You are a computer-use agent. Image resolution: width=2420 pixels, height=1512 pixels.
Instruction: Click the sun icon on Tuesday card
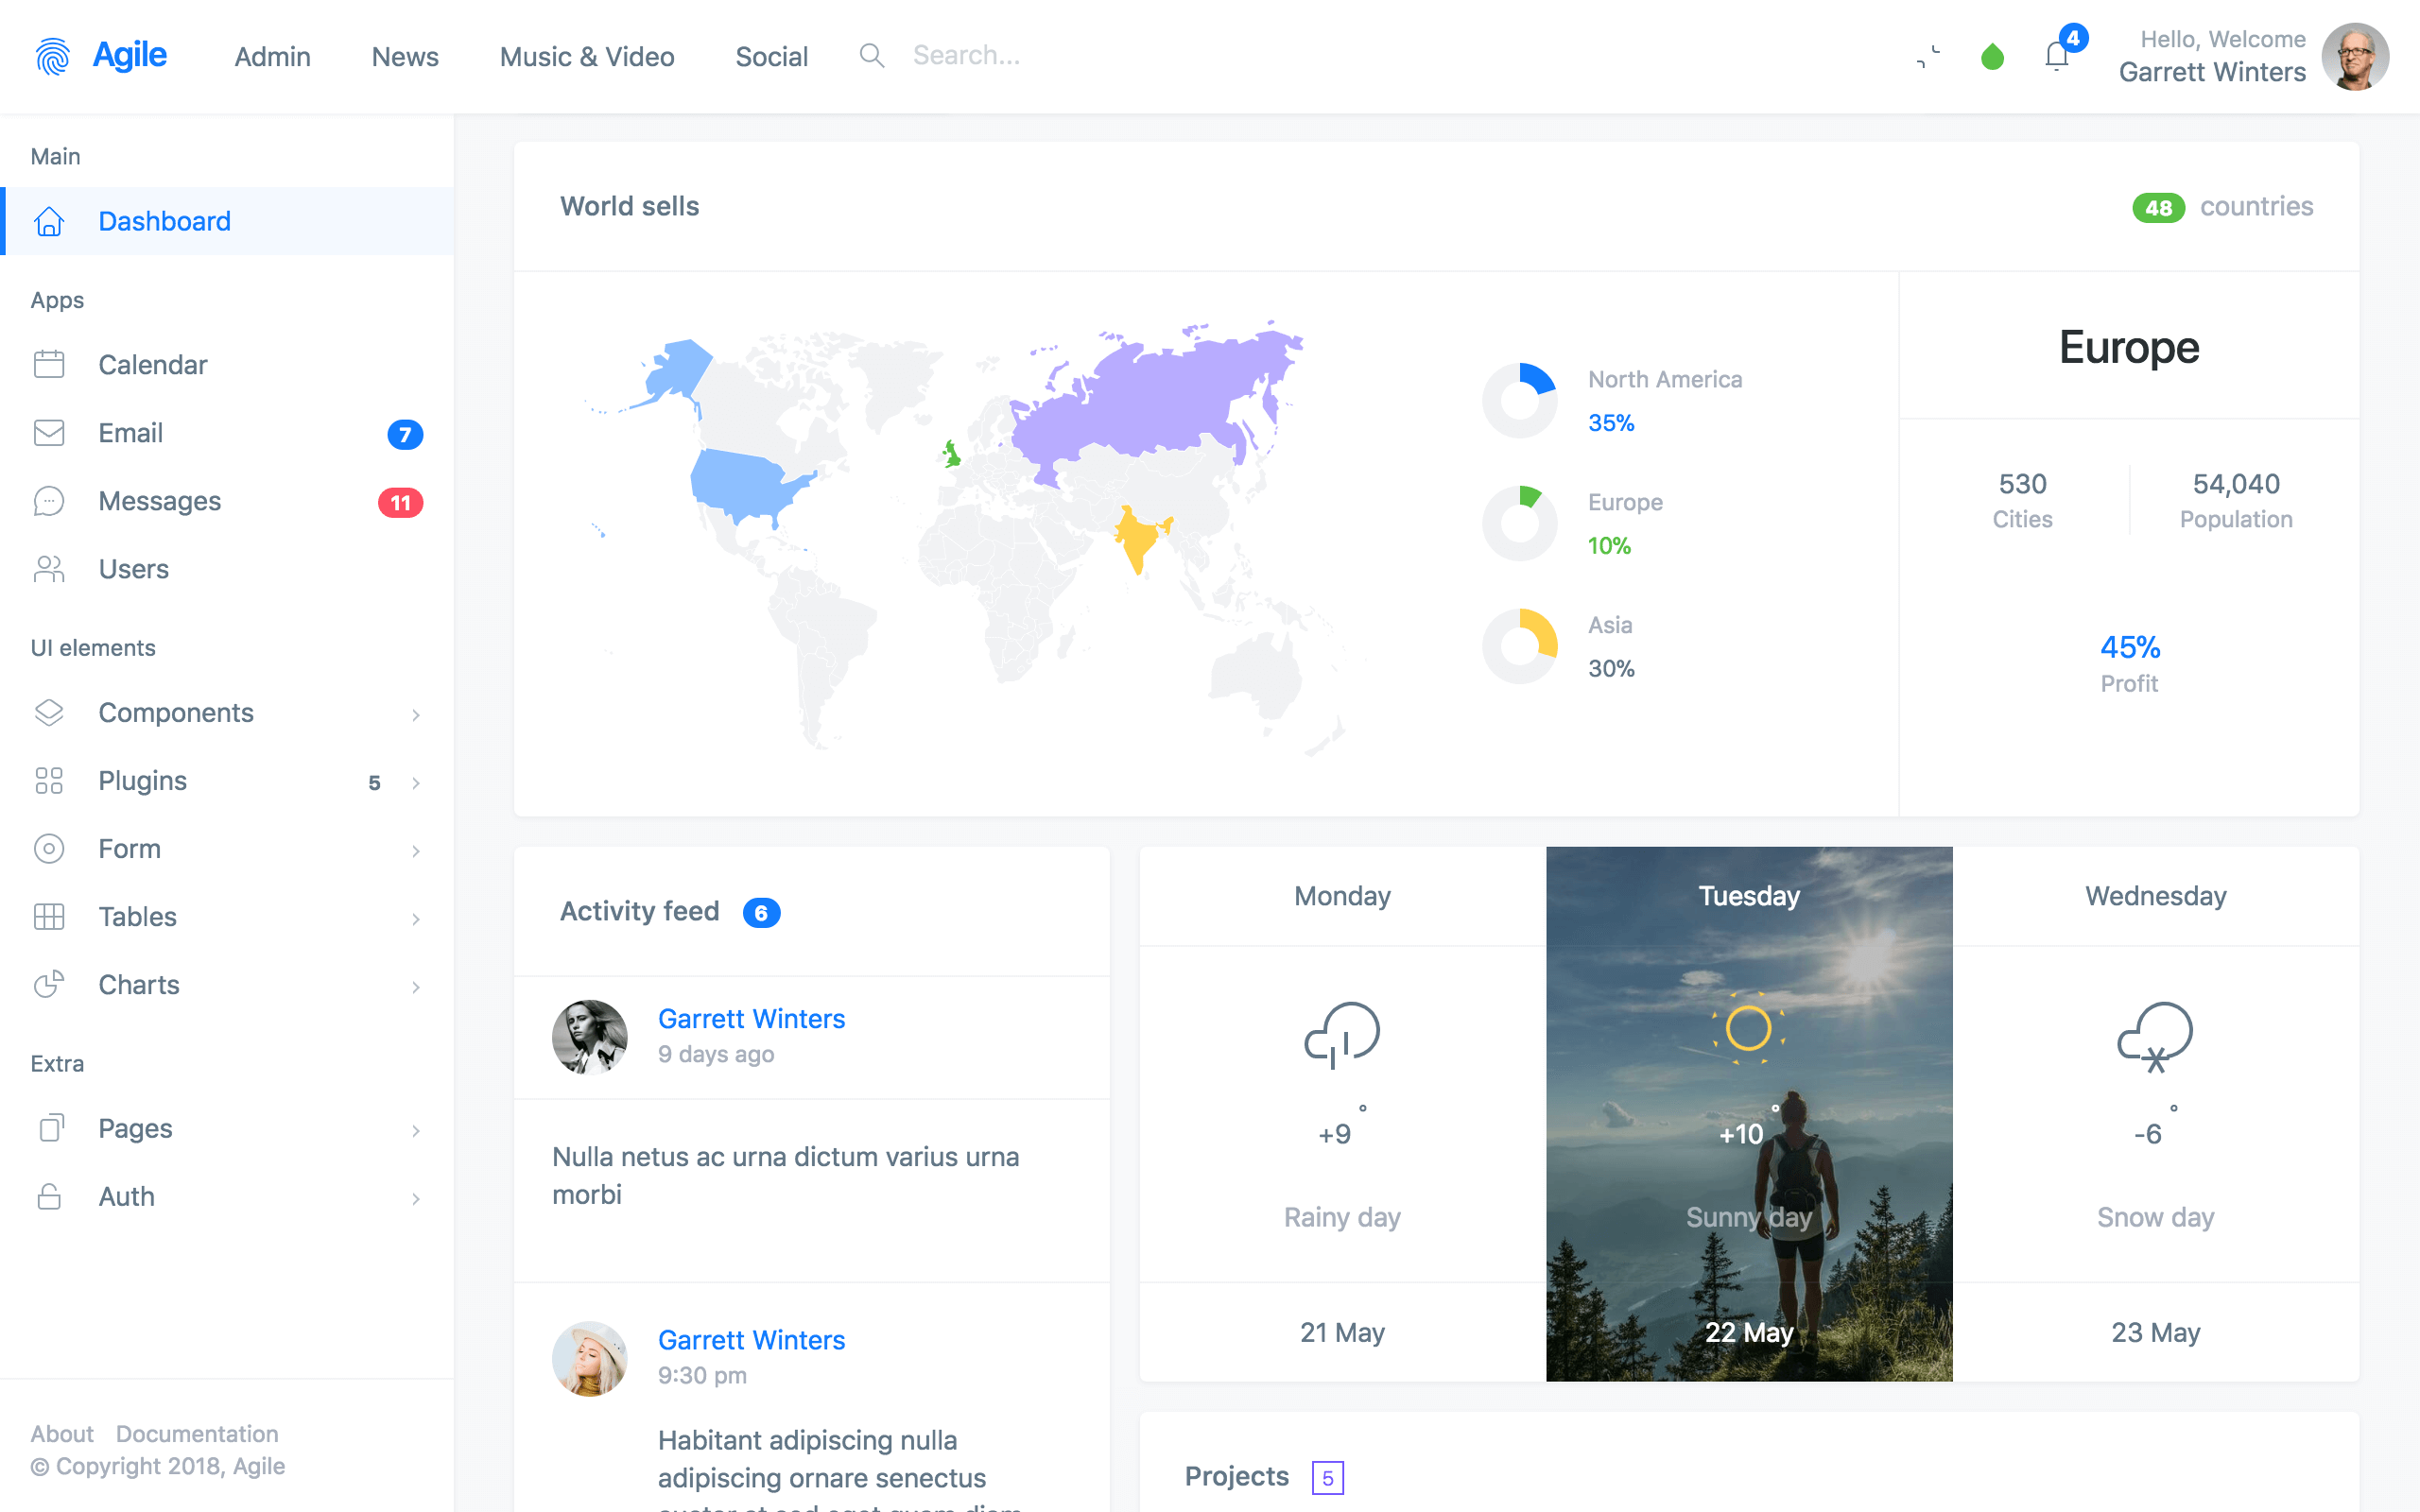(1748, 1028)
